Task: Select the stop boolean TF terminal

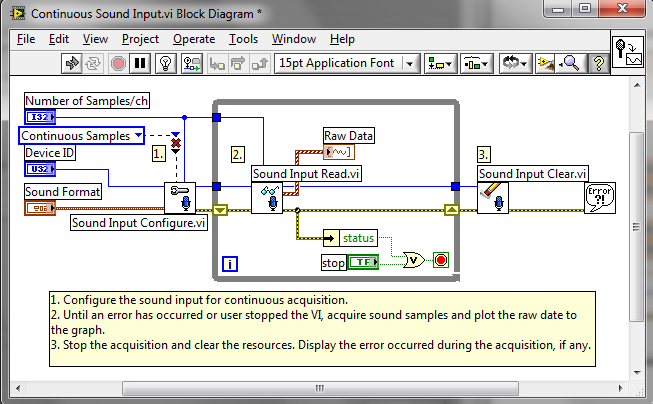Action: tap(362, 262)
